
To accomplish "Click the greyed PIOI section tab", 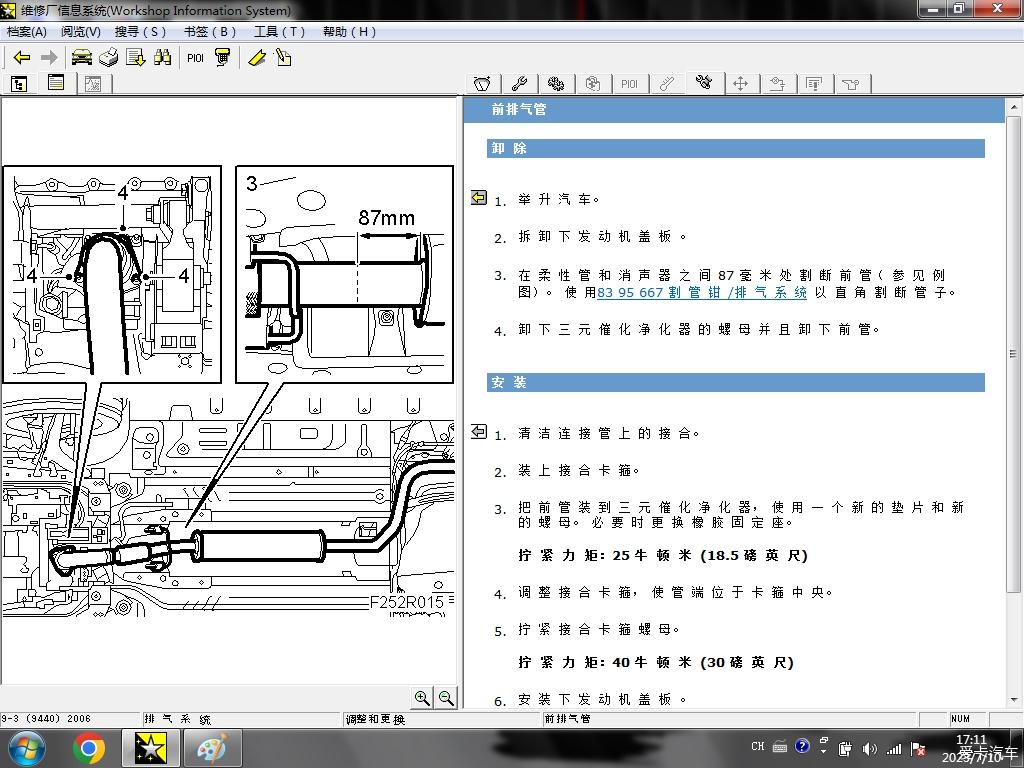I will coord(630,84).
